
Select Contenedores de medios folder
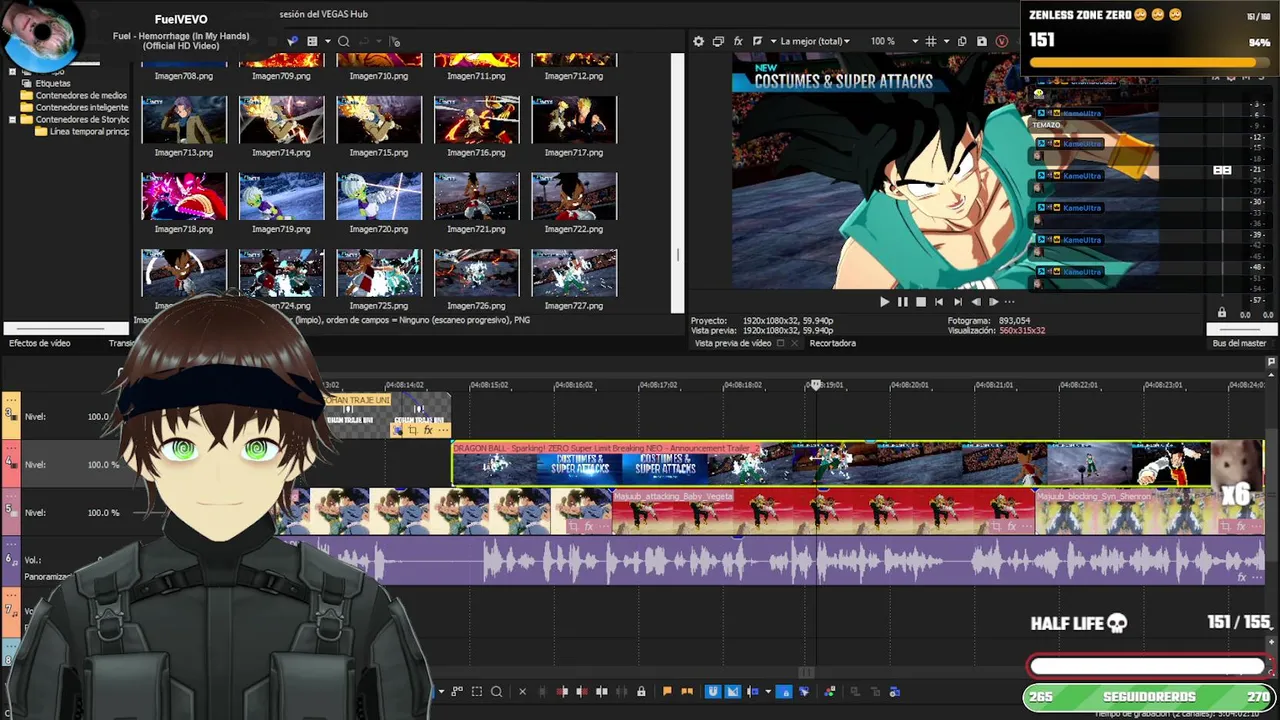pos(74,96)
